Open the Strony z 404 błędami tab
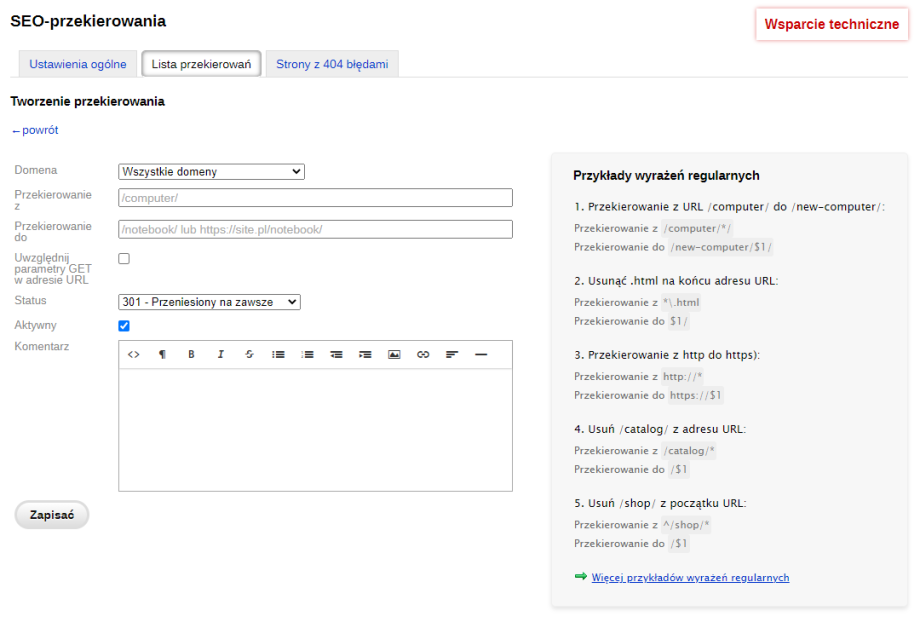Screen dimensions: 920x628 (x=332, y=64)
